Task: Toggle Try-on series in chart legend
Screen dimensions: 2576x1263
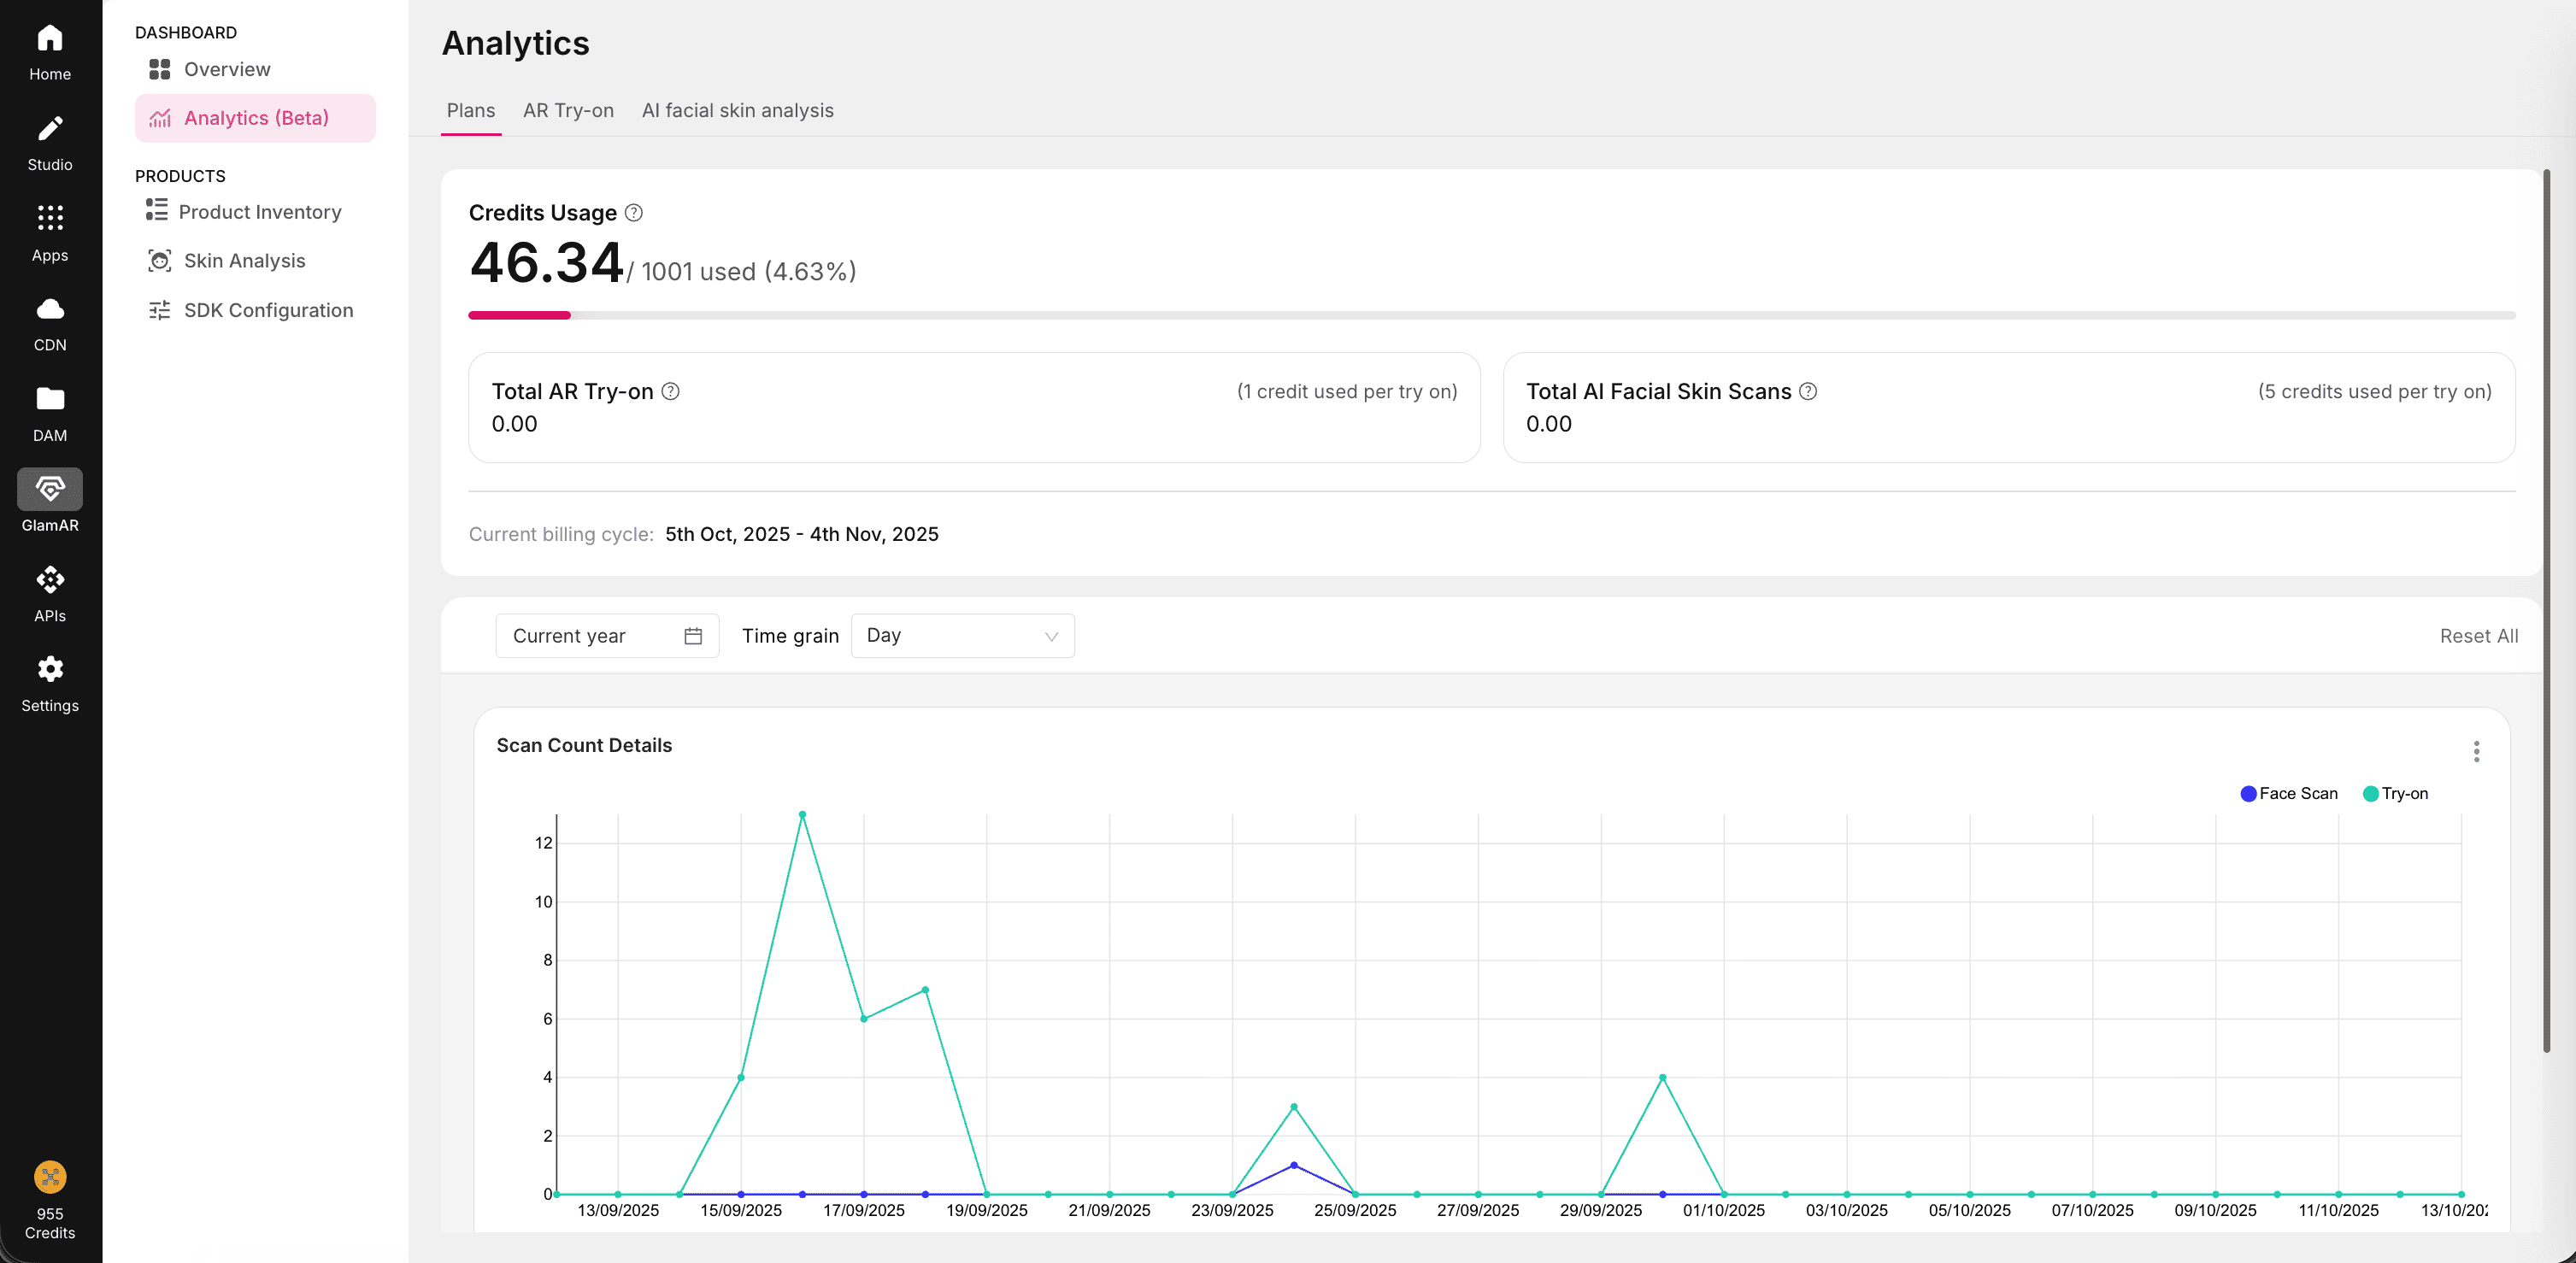Action: coord(2394,794)
